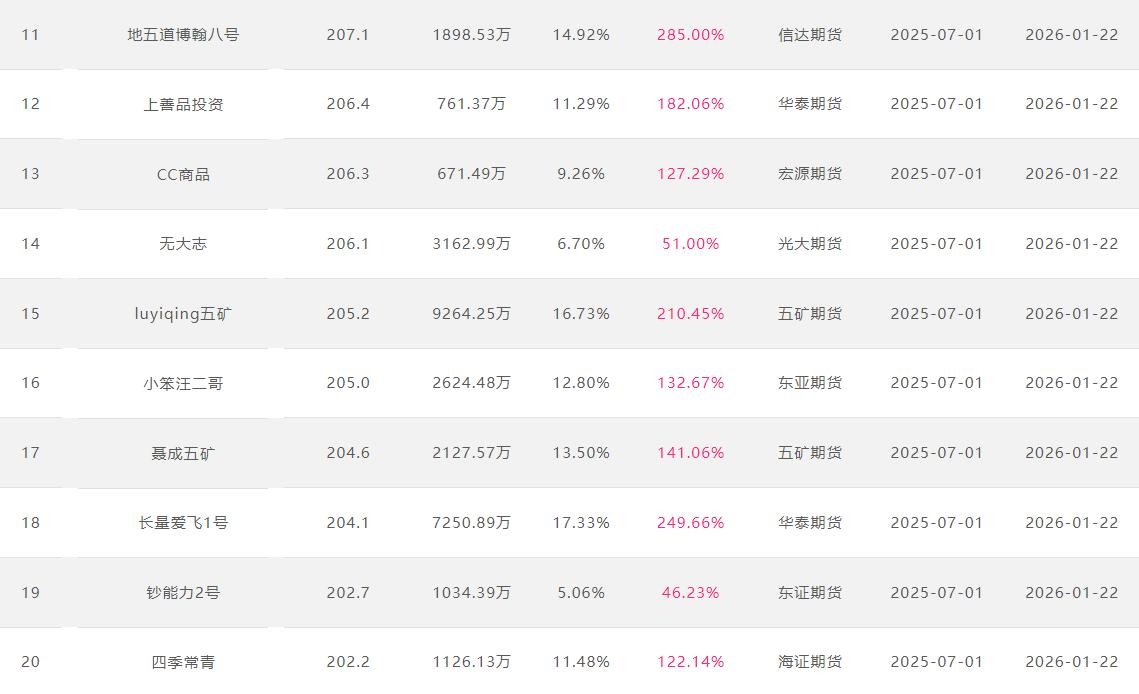Select the rank number 20 cell
The width and height of the screenshot is (1139, 694).
31,662
